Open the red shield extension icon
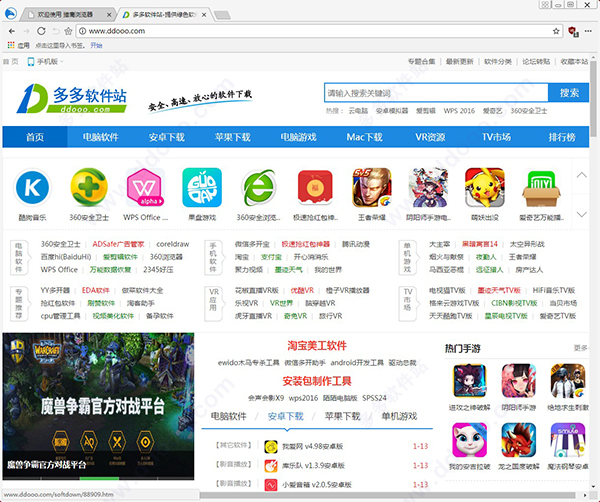 pyautogui.click(x=573, y=31)
